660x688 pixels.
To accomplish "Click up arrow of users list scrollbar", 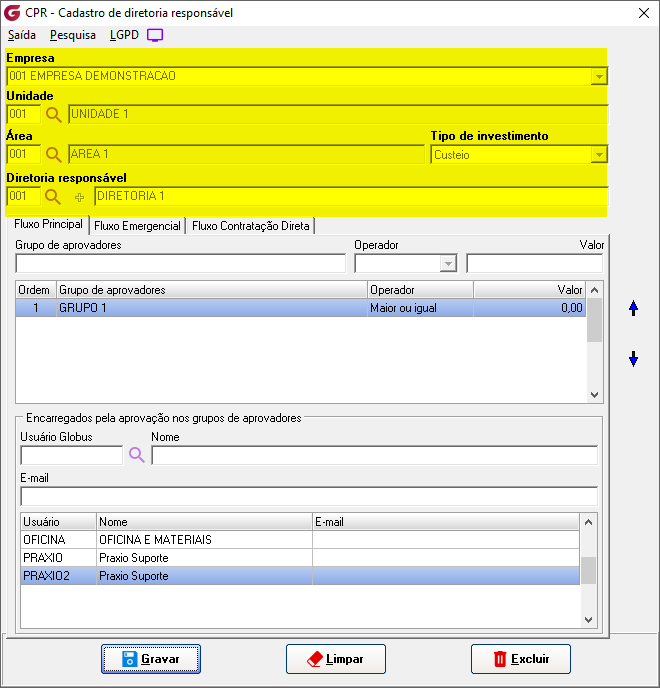I will tap(588, 522).
